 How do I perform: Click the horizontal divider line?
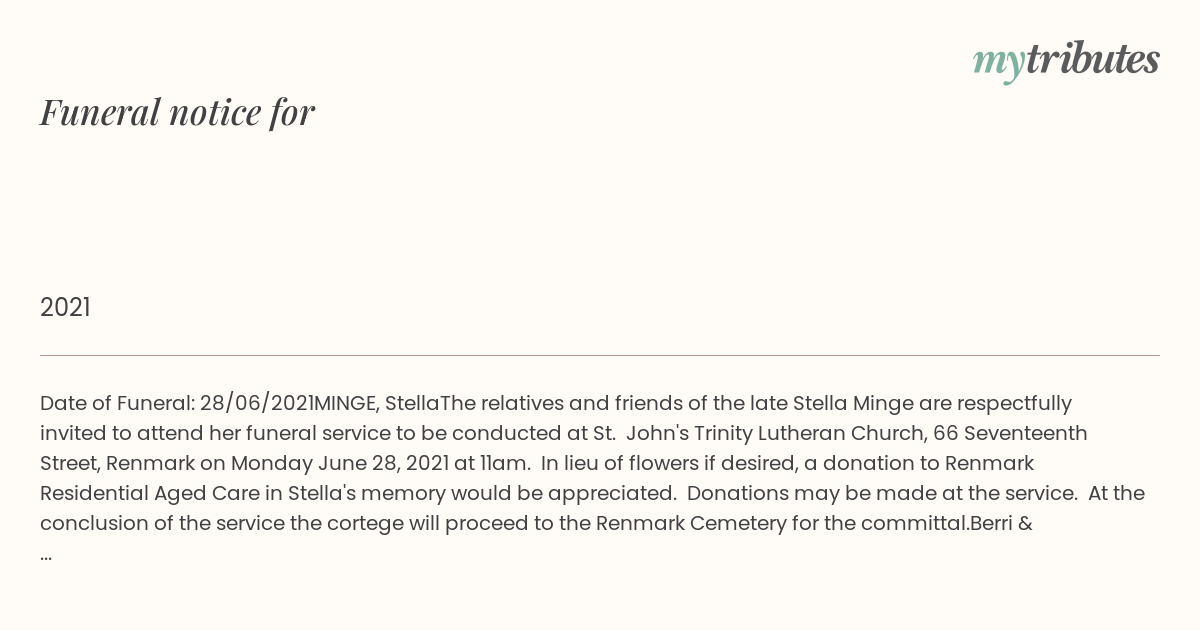tap(600, 355)
